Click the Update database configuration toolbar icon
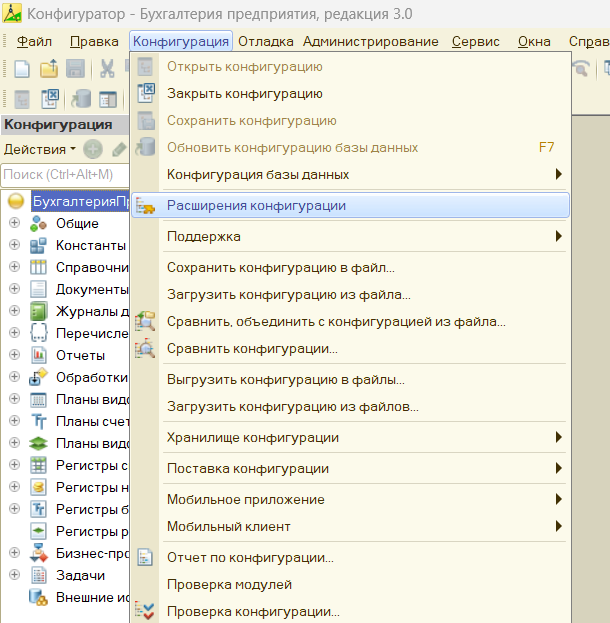The image size is (610, 623). click(81, 98)
